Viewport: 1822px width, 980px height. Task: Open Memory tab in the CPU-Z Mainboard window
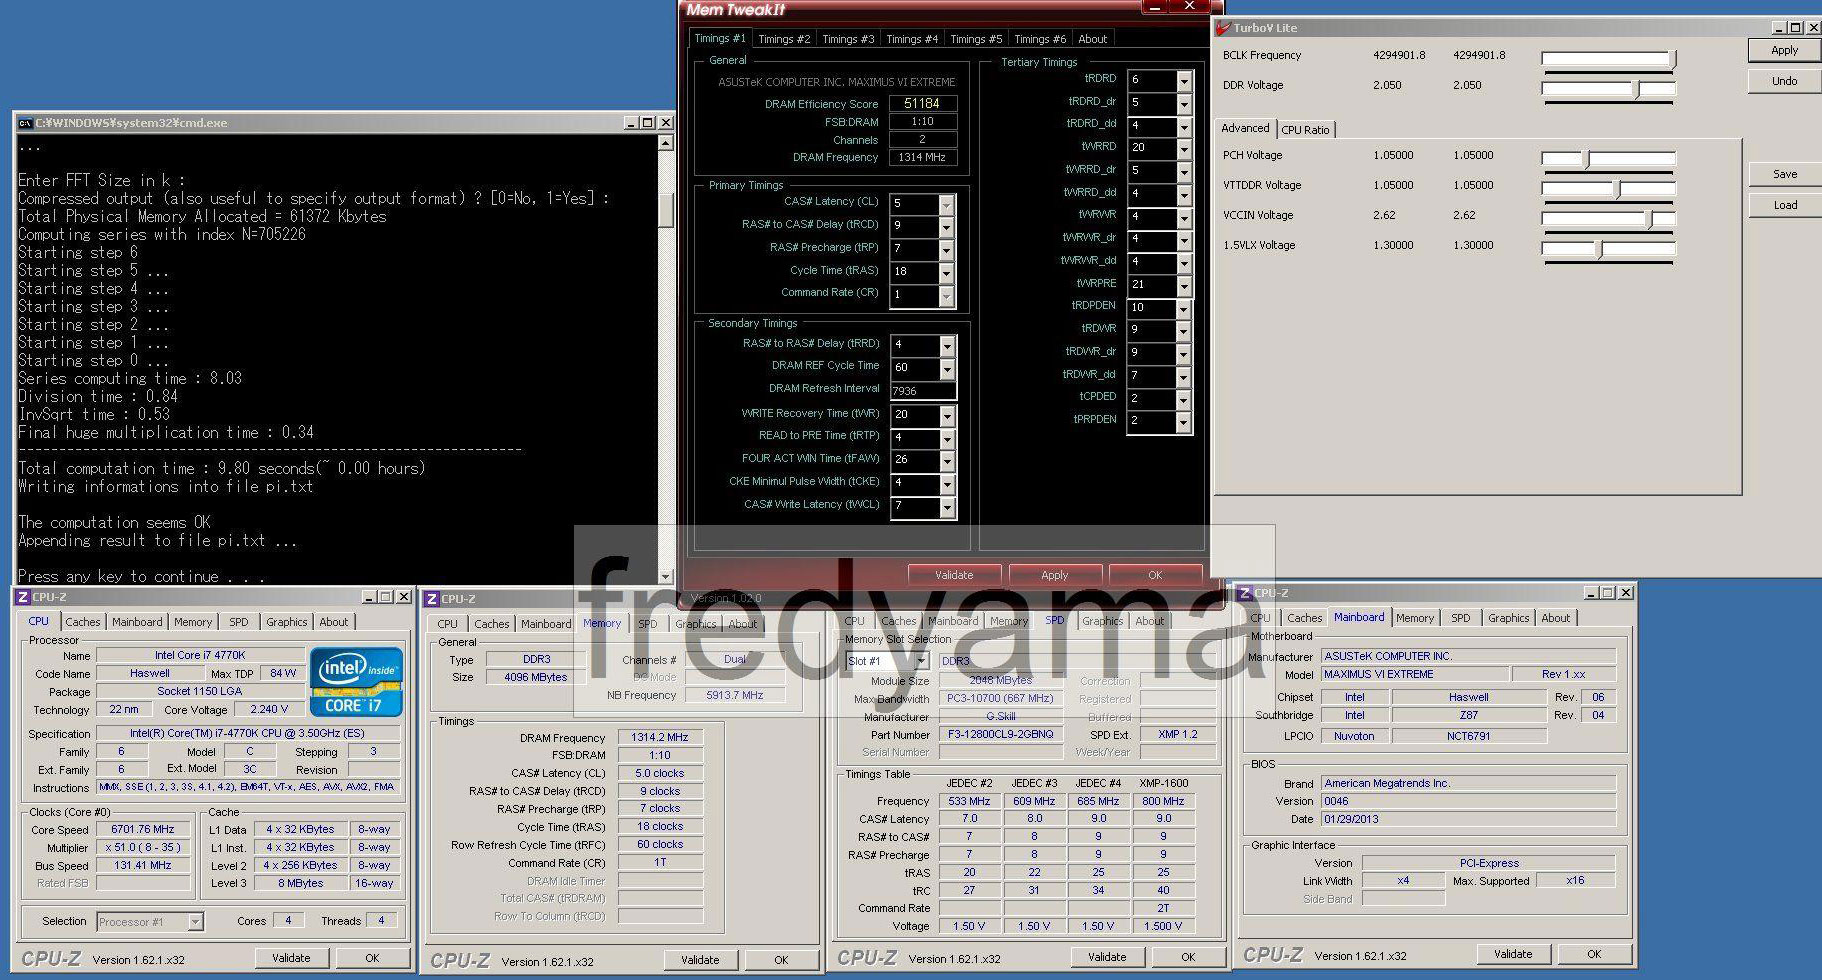1415,618
